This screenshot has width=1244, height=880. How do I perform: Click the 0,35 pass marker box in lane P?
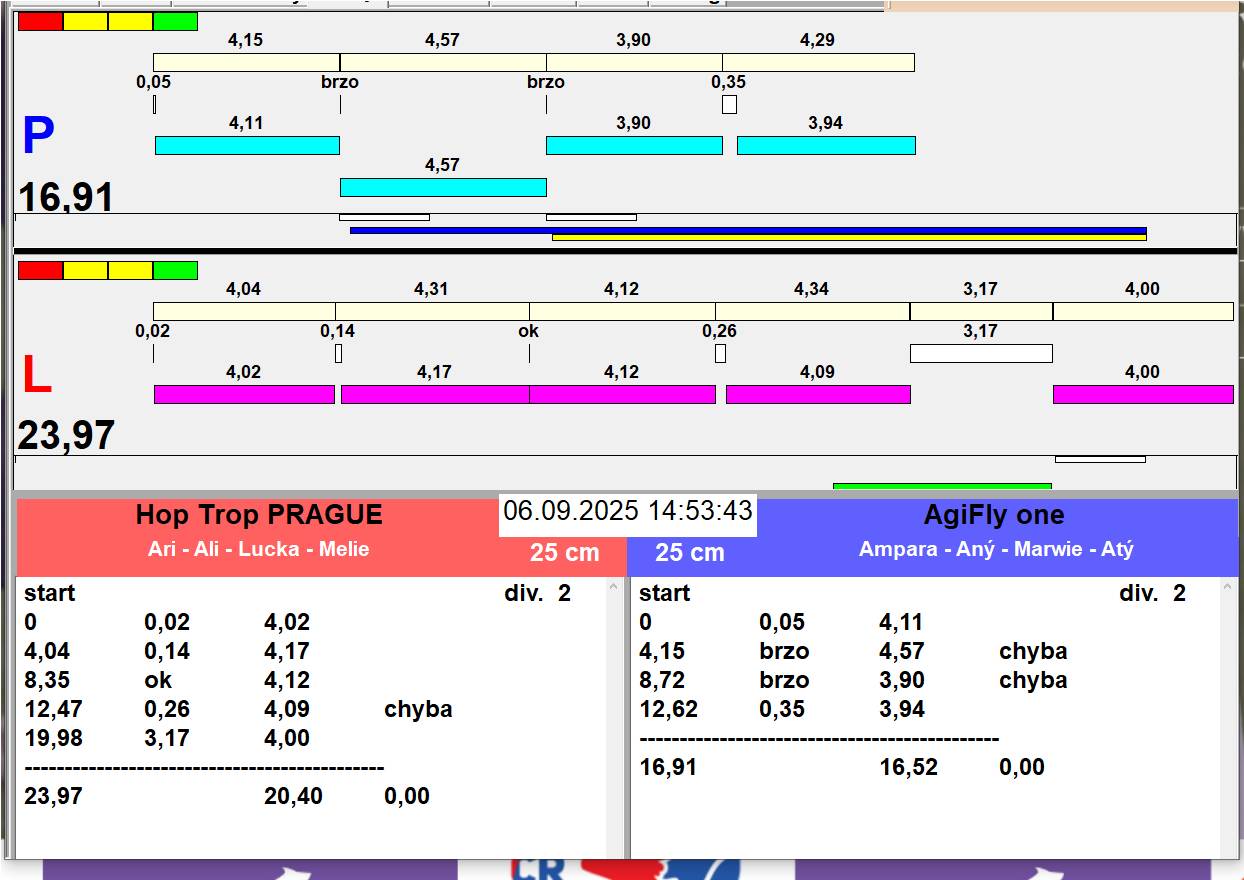point(729,104)
